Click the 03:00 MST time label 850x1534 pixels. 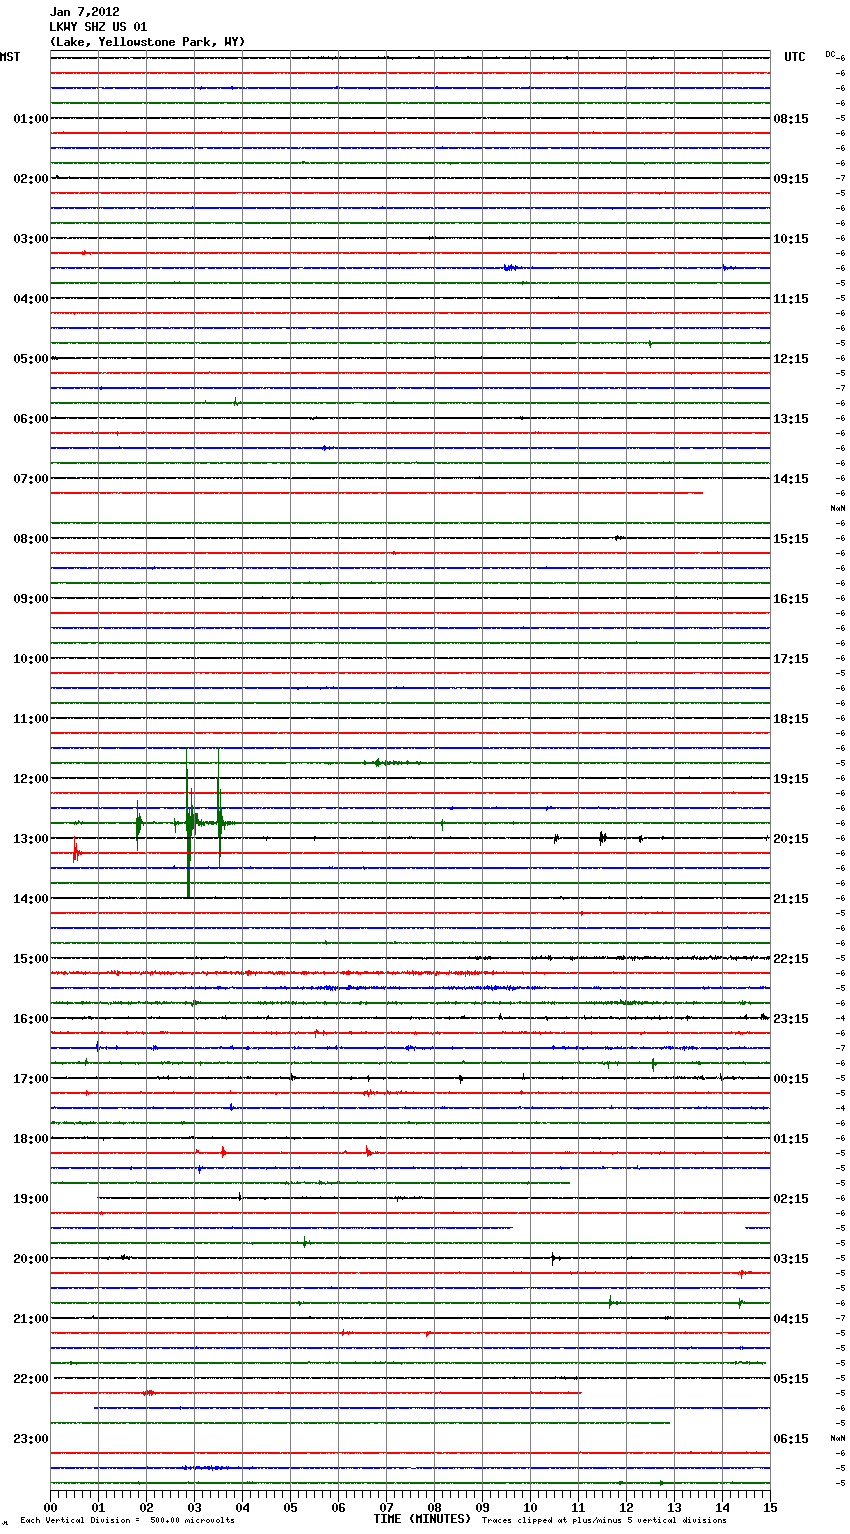pyautogui.click(x=30, y=239)
